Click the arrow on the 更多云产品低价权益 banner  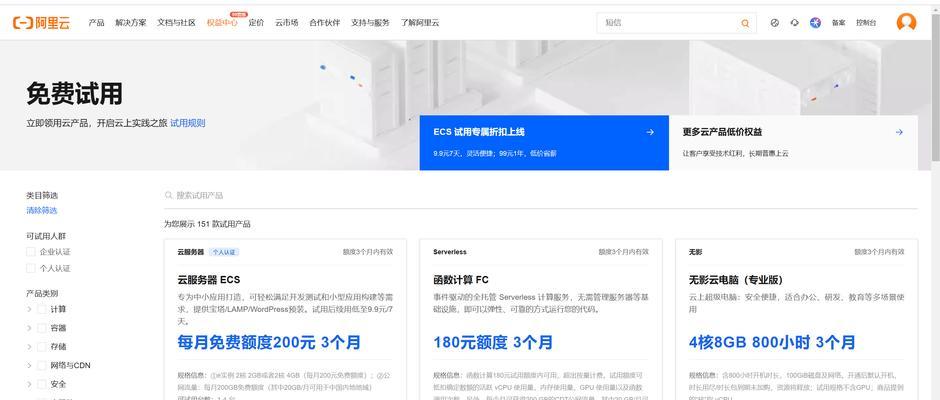[x=899, y=132]
